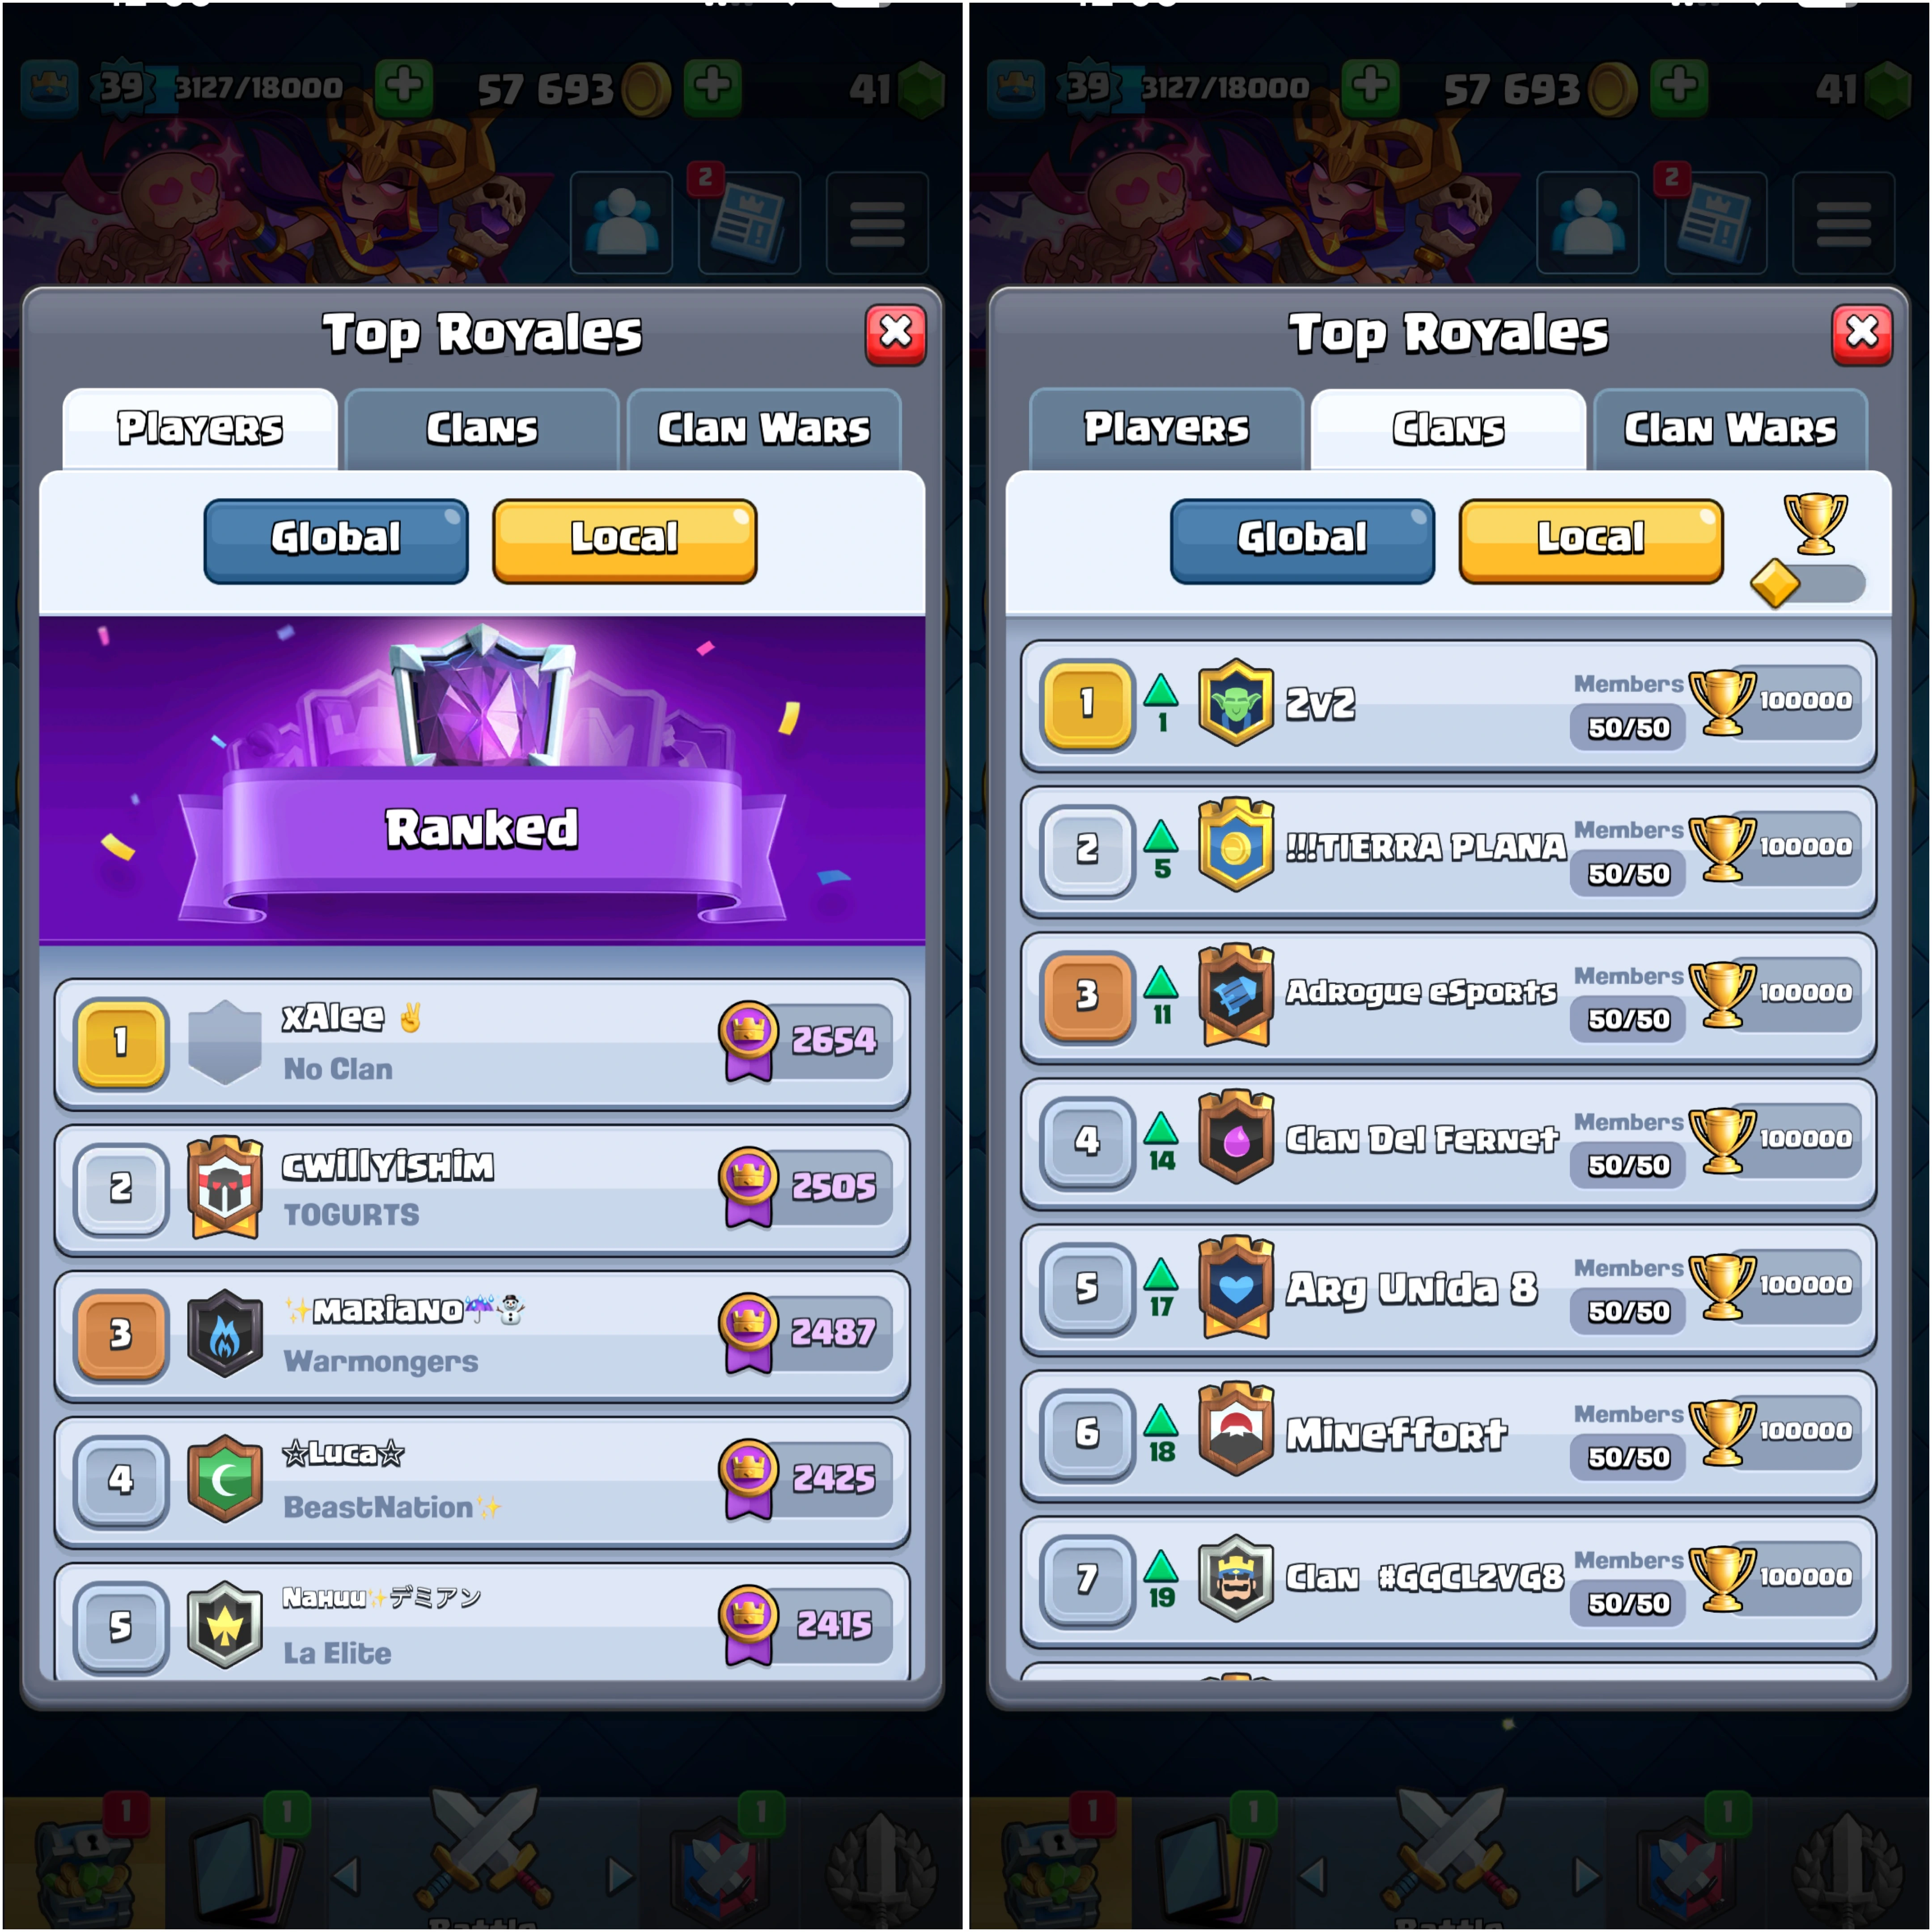
Task: Open the news icon in right screenshot
Action: (1716, 222)
